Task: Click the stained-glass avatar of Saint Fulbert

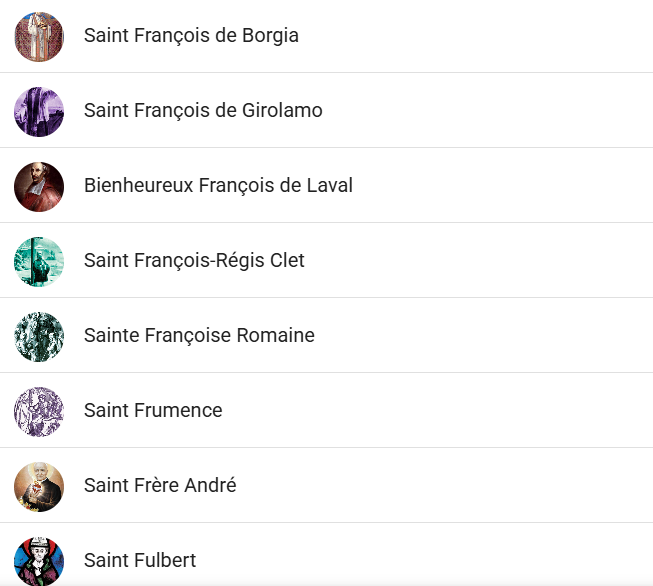Action: (x=39, y=560)
